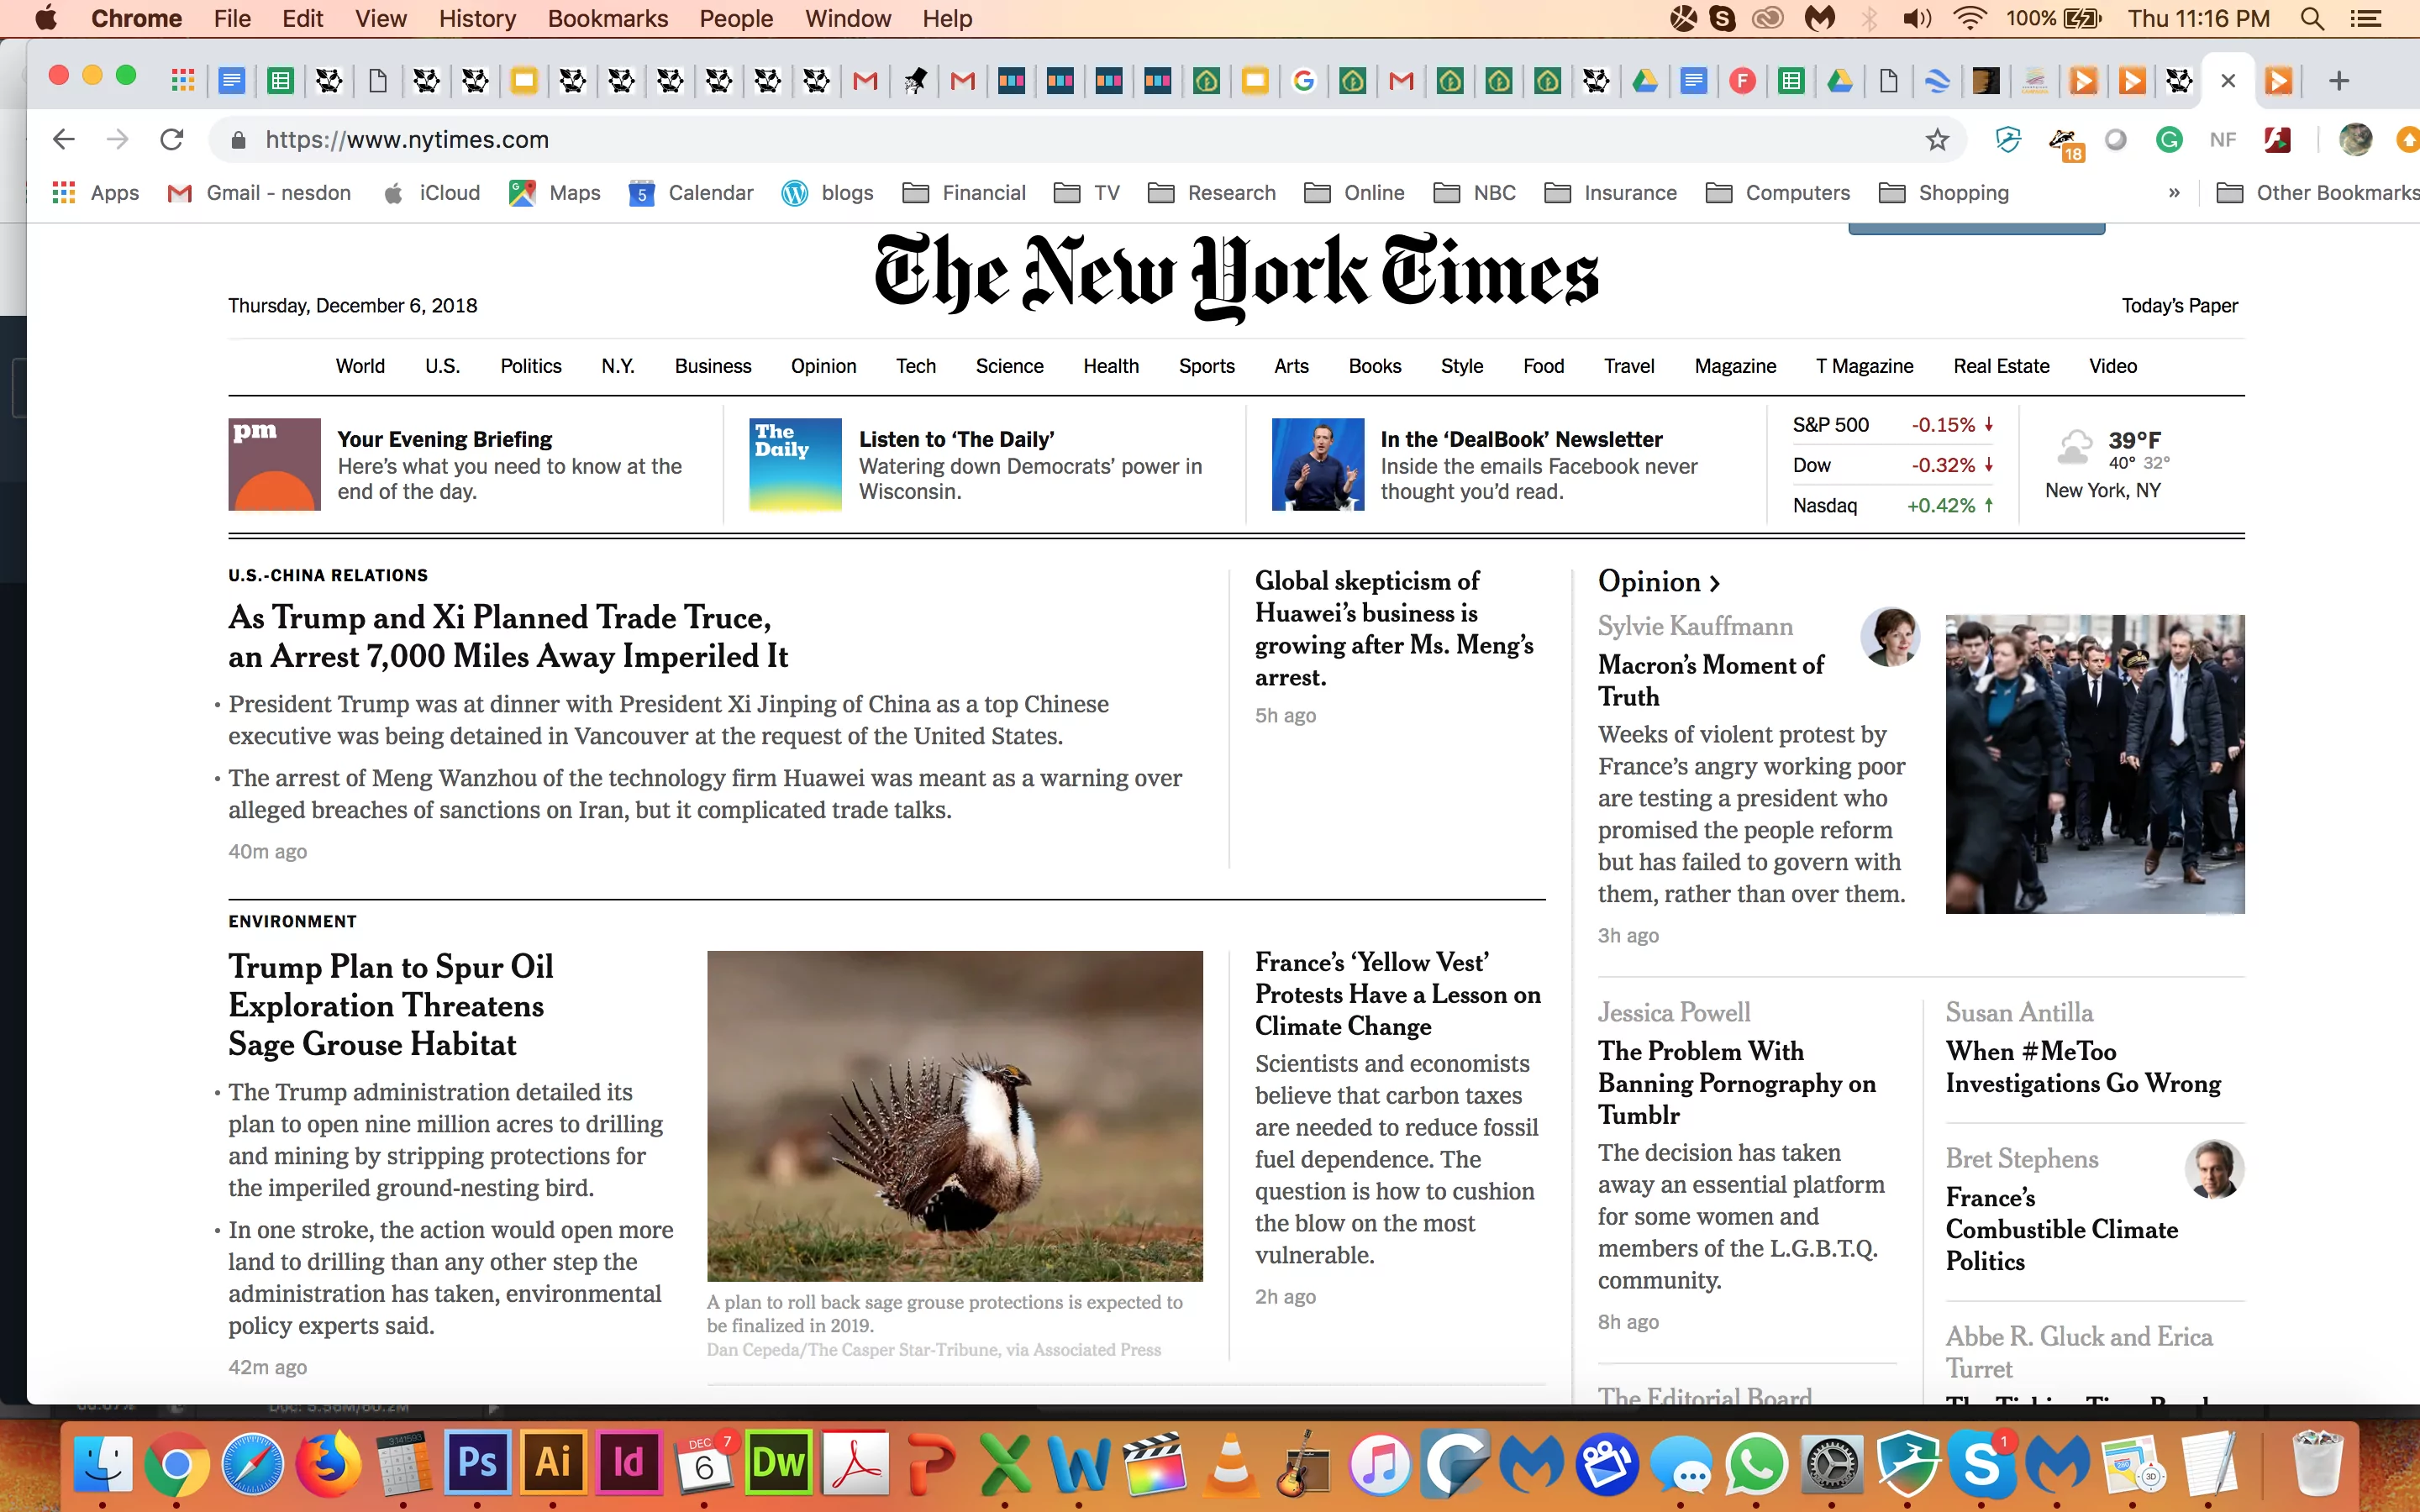Click the browser forward arrow
The width and height of the screenshot is (2420, 1512).
coord(118,139)
